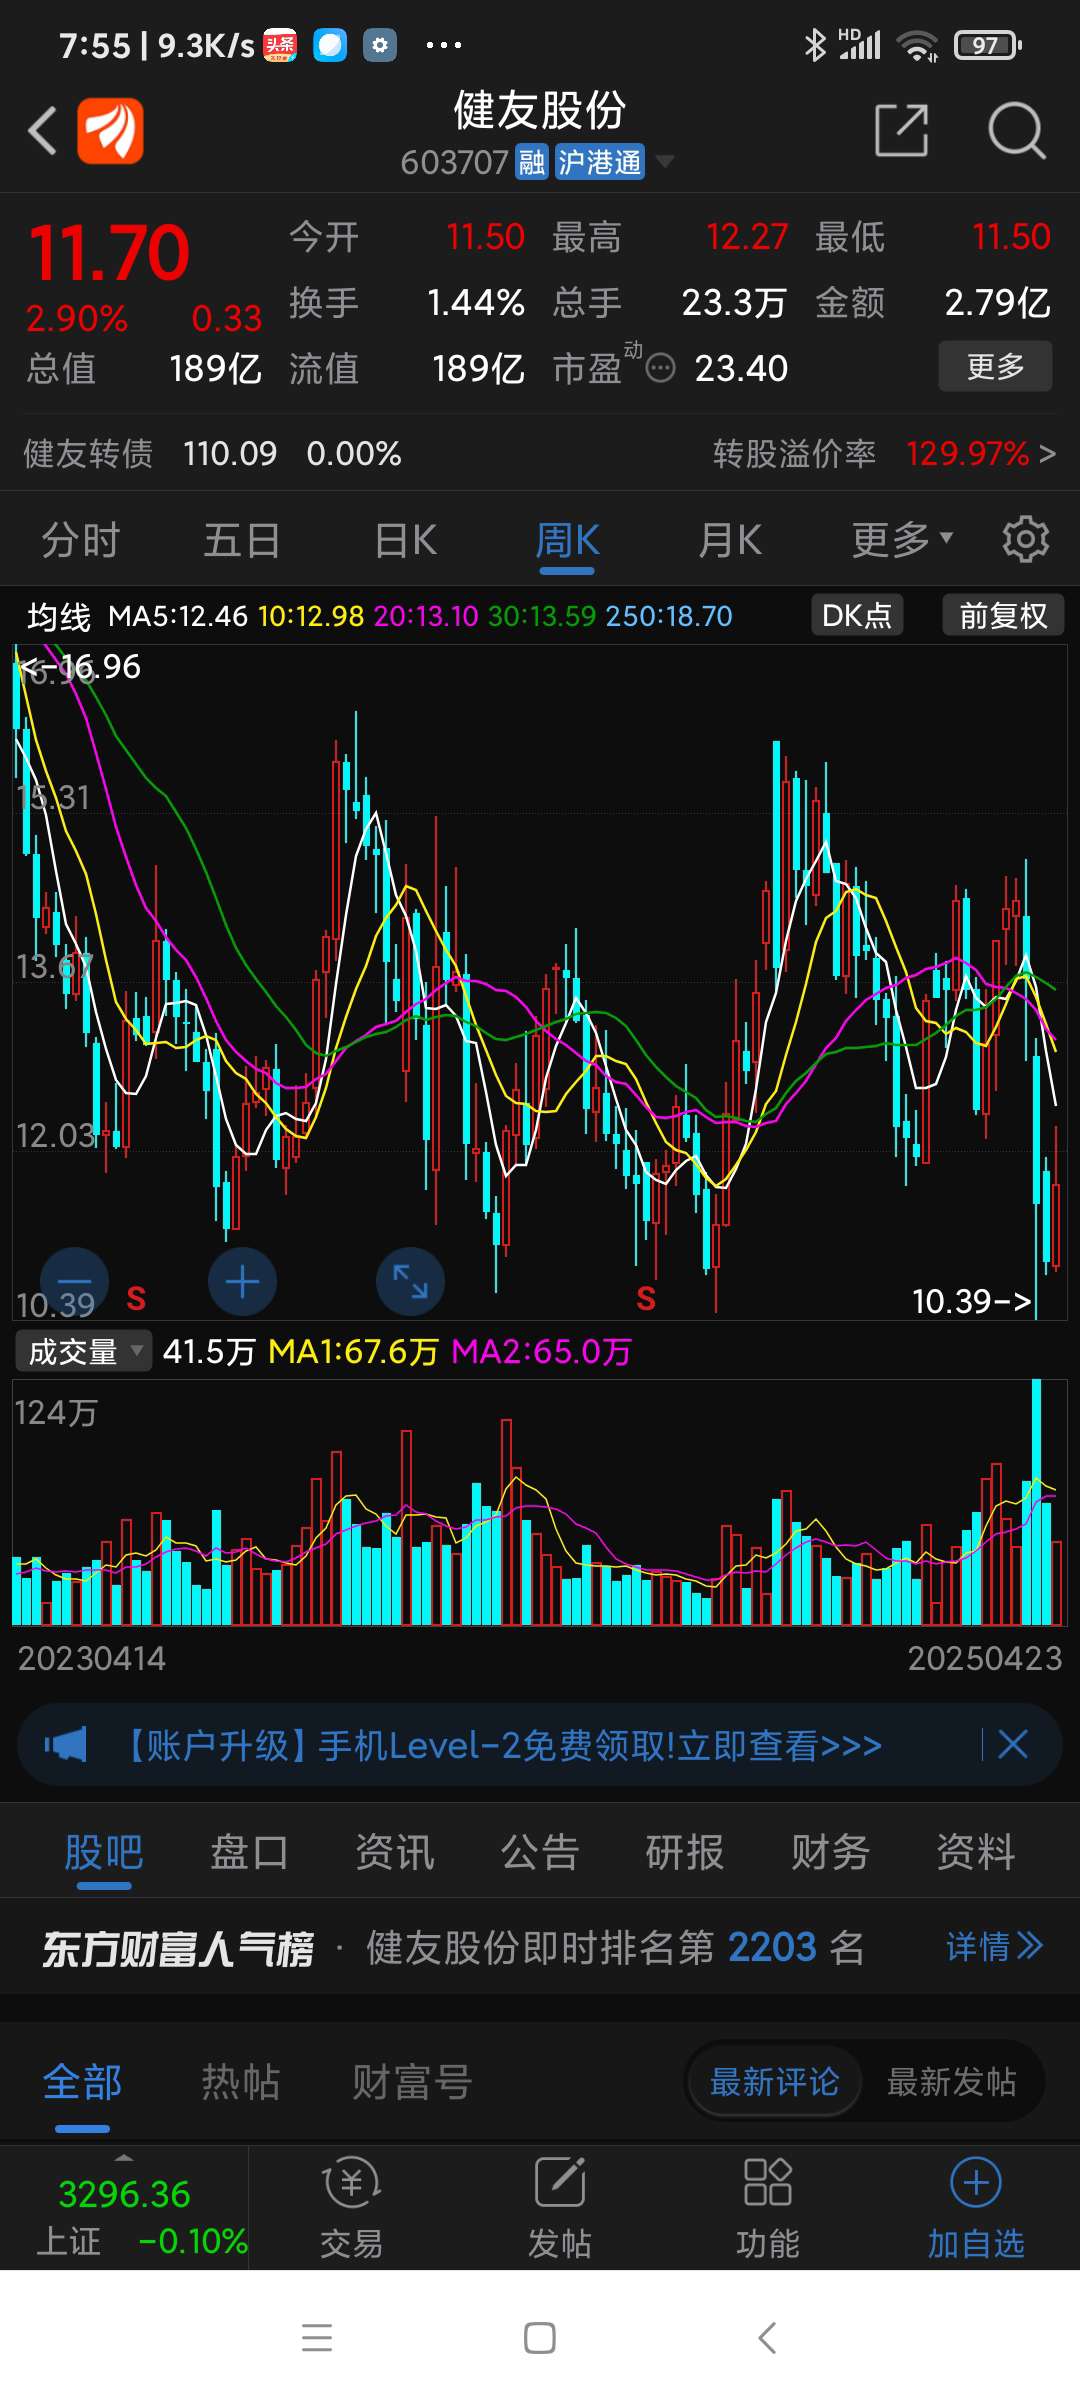Tap the share icon at top

tap(901, 130)
